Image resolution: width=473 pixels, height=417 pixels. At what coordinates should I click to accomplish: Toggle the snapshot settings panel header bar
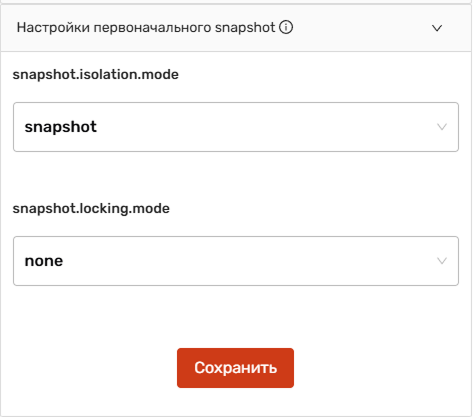click(x=236, y=28)
